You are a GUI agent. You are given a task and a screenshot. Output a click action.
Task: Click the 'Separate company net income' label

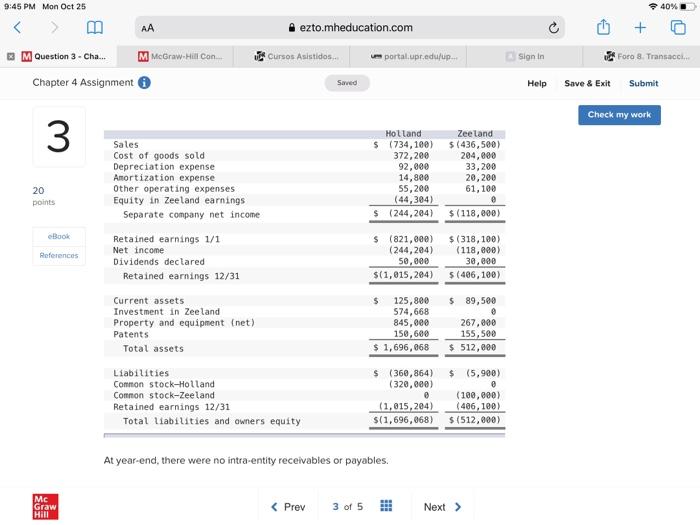pyautogui.click(x=192, y=215)
